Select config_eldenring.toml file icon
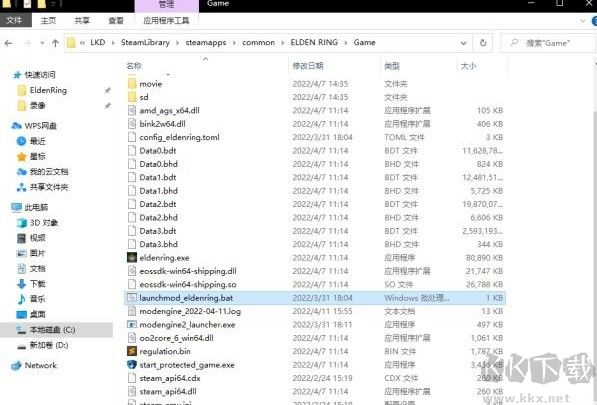Screen dimensions: 597x405 click(x=132, y=137)
